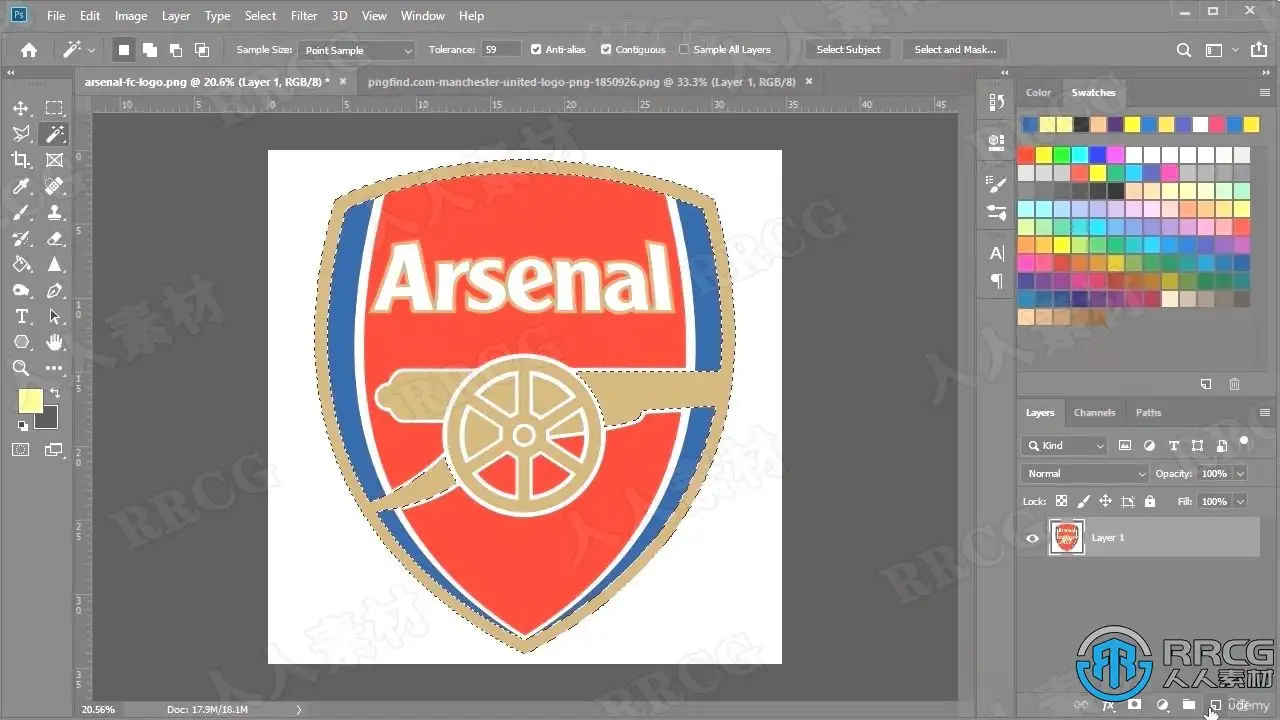The width and height of the screenshot is (1280, 720).
Task: Select the History Brush tool
Action: click(x=21, y=238)
